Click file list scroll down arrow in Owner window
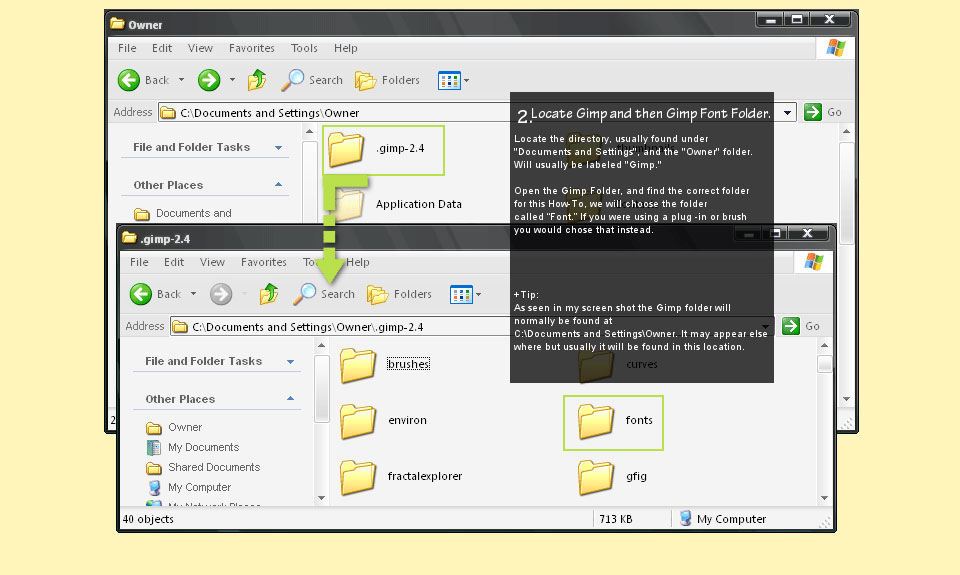This screenshot has width=960, height=575. 846,399
